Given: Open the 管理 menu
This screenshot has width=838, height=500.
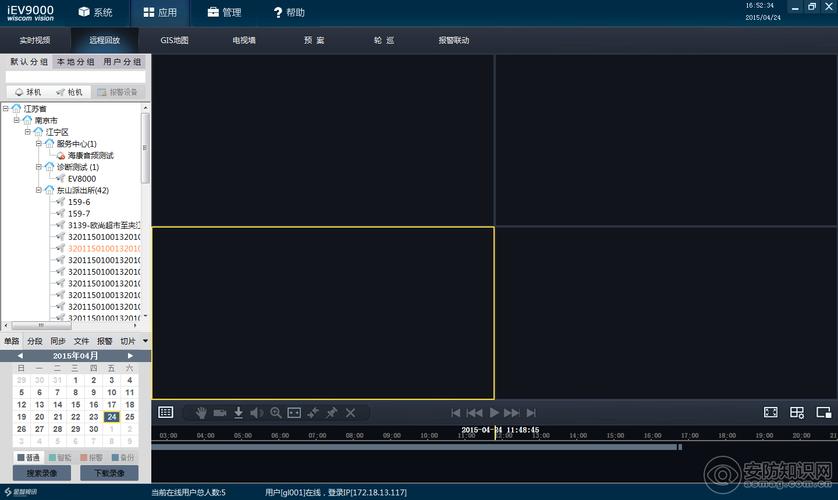Looking at the screenshot, I should (x=224, y=12).
